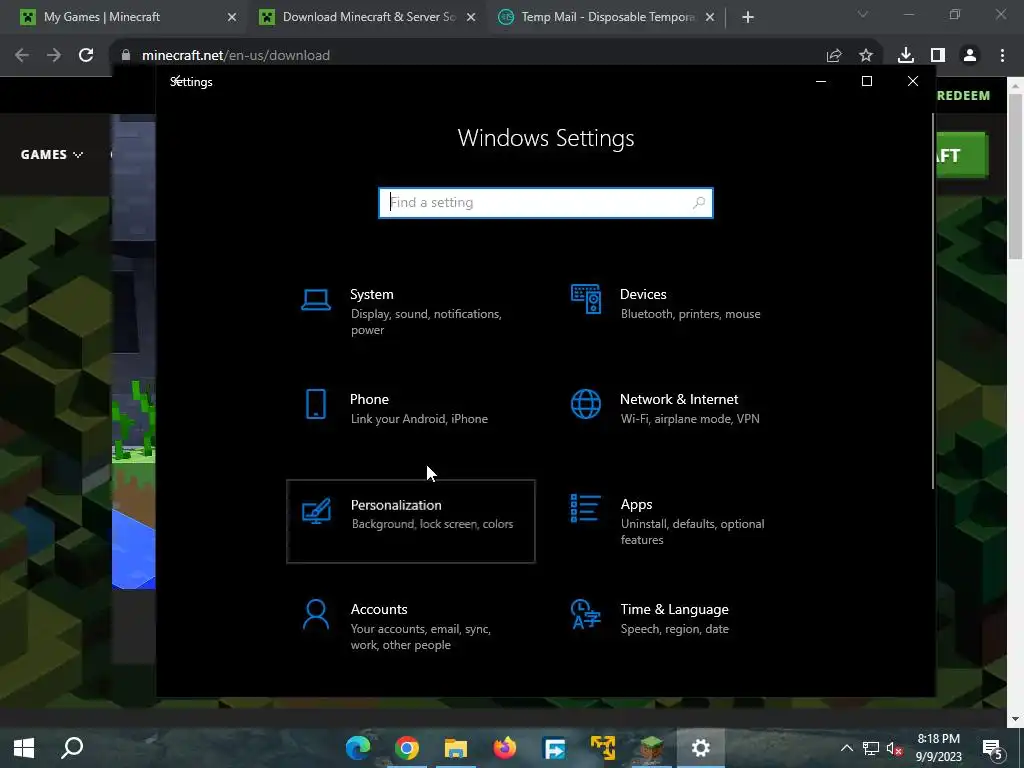
Task: Open System settings laptop icon
Action: (x=315, y=300)
